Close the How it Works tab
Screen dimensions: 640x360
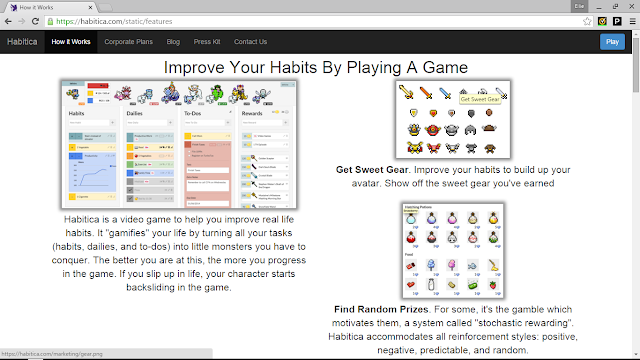coord(90,7)
